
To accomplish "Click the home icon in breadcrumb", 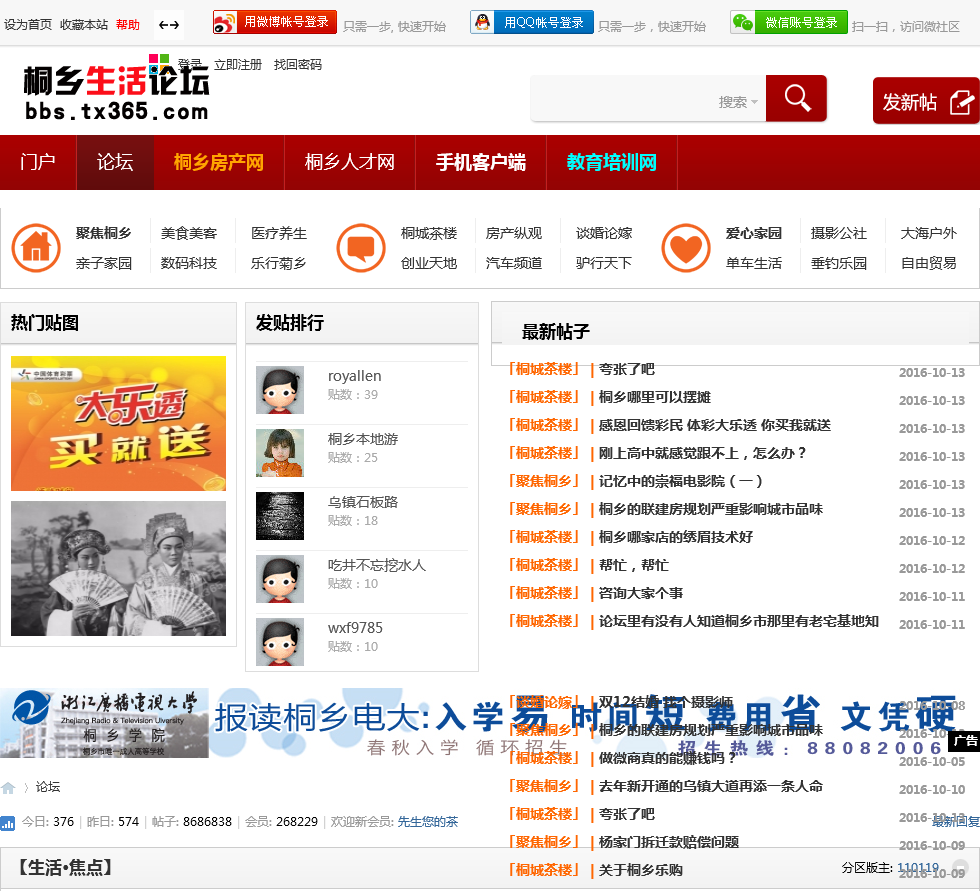I will (8, 788).
